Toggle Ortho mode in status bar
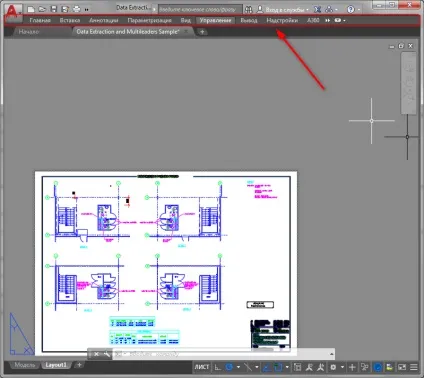 pos(217,367)
